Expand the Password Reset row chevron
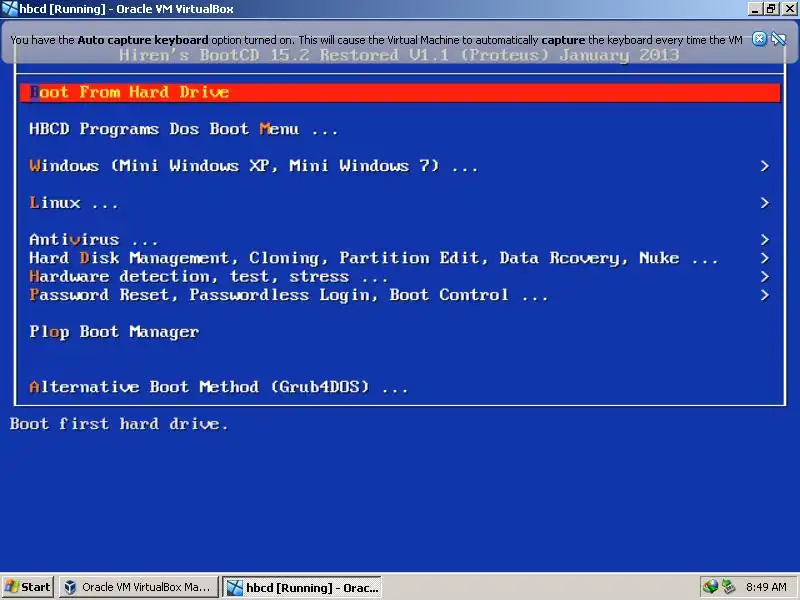Screen dimensions: 800x600 click(x=764, y=295)
